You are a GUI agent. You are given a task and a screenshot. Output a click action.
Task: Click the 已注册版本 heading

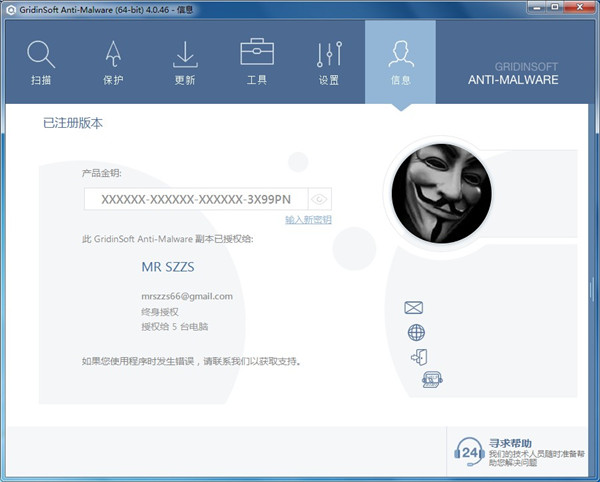(x=73, y=123)
